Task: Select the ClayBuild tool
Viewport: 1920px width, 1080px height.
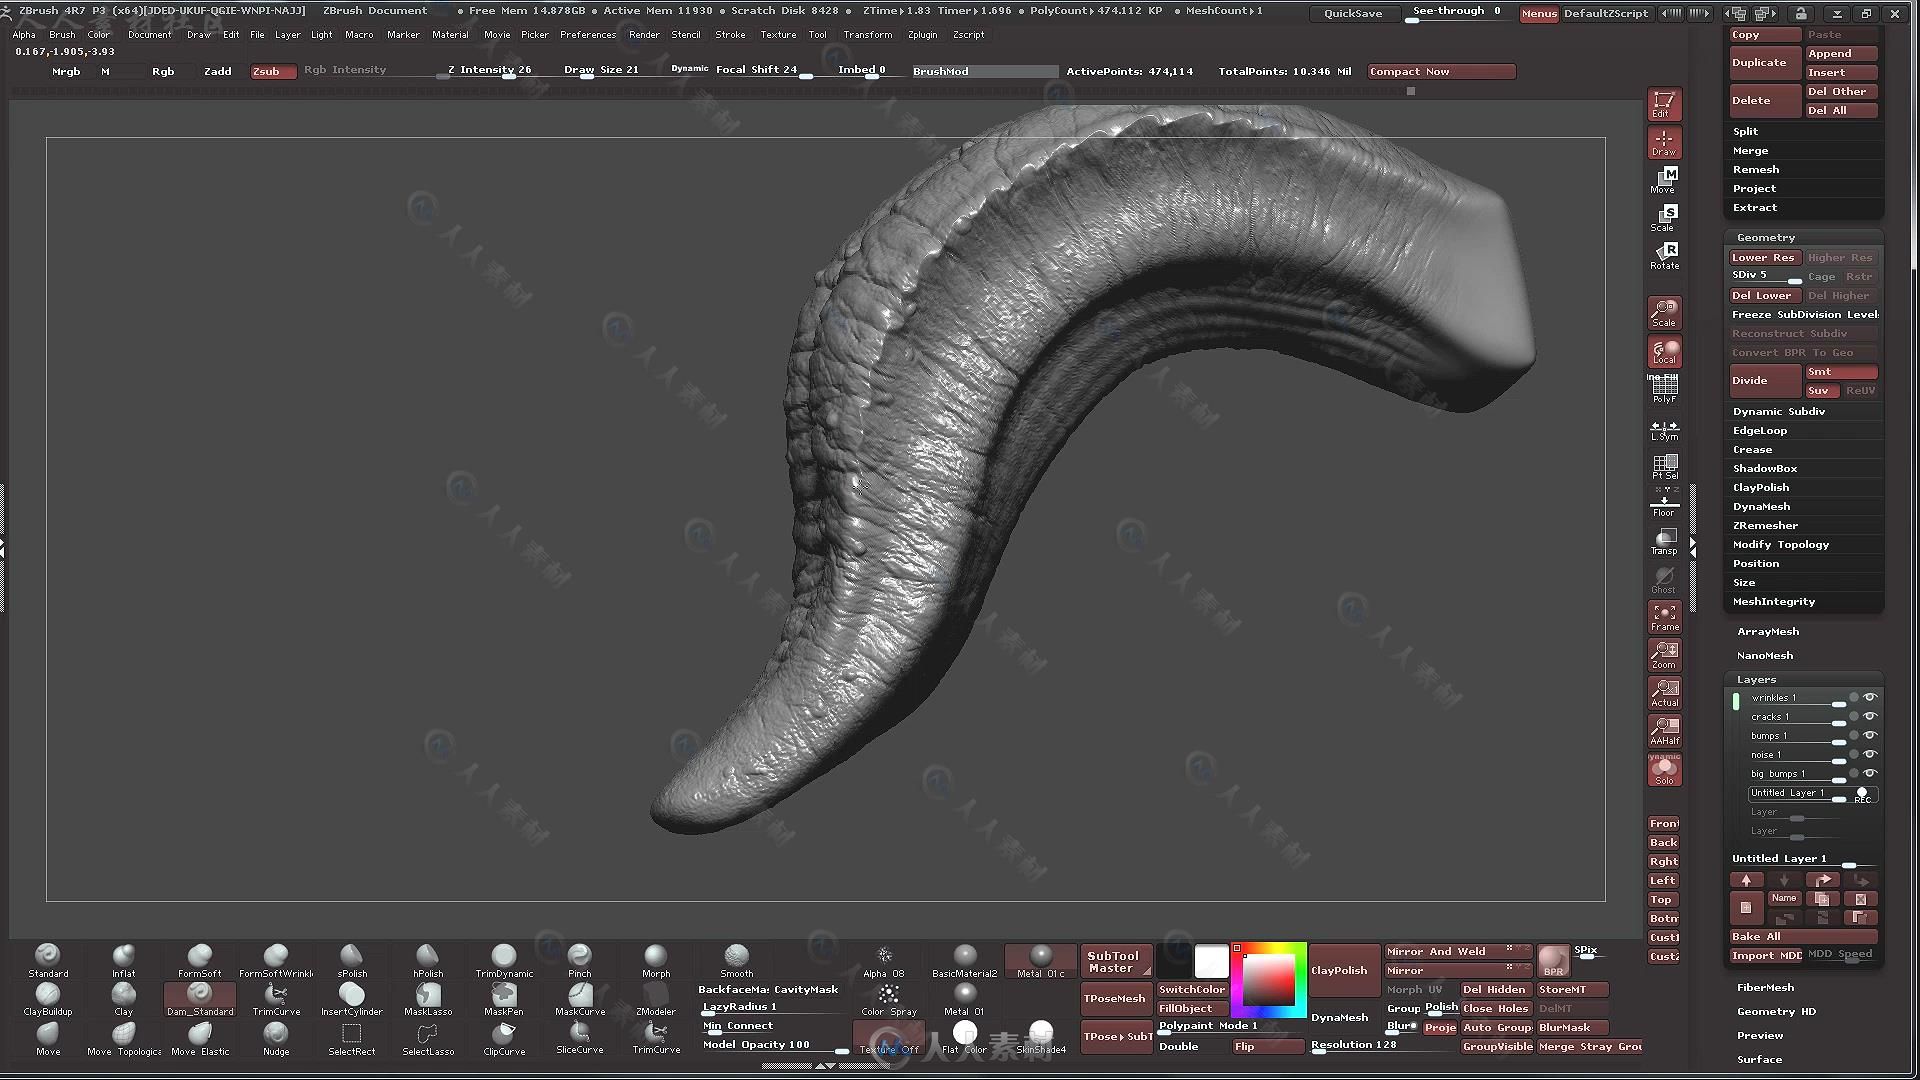Action: click(x=46, y=998)
